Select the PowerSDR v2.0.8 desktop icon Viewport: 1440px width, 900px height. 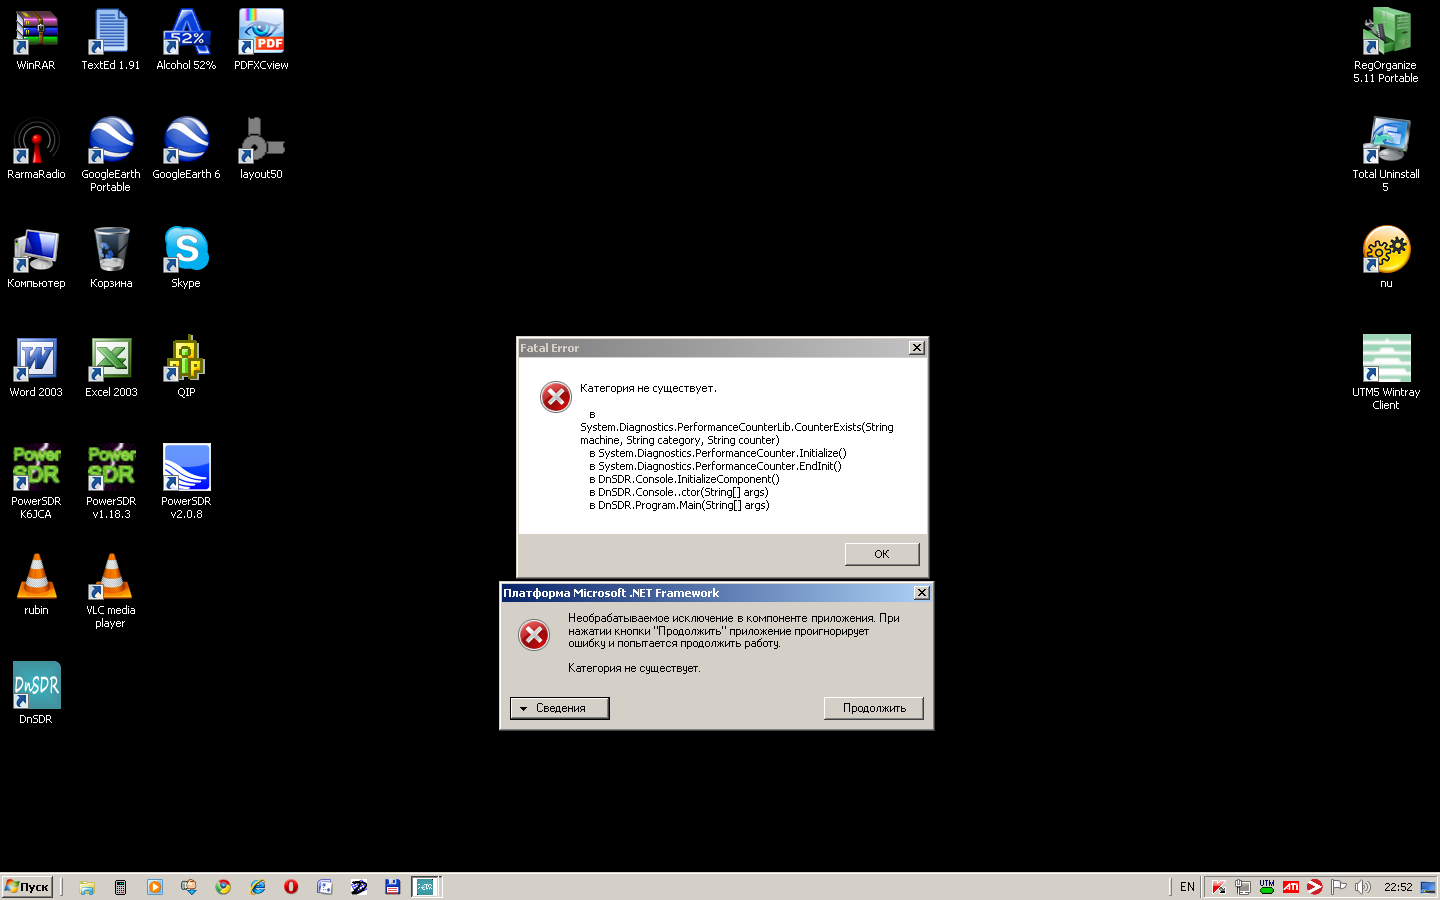pos(186,469)
